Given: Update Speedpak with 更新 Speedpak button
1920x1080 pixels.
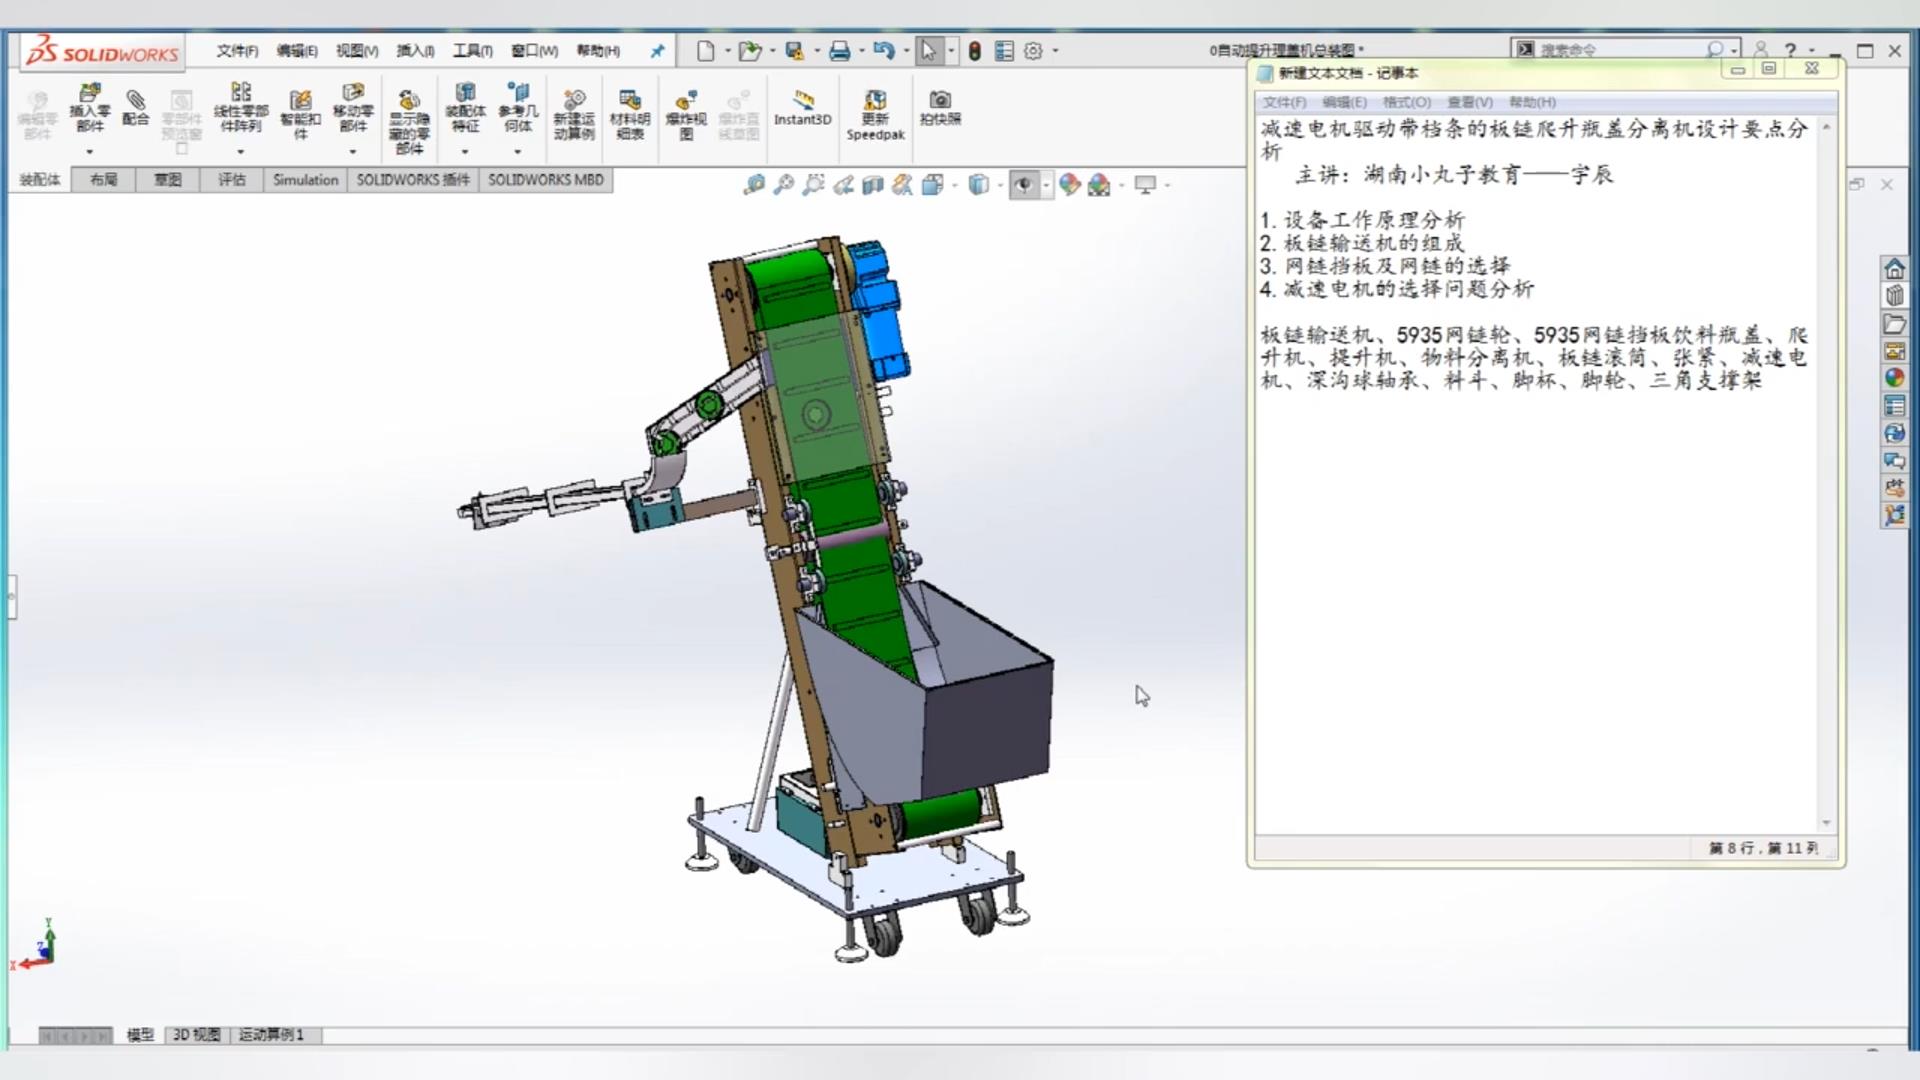Looking at the screenshot, I should click(875, 114).
